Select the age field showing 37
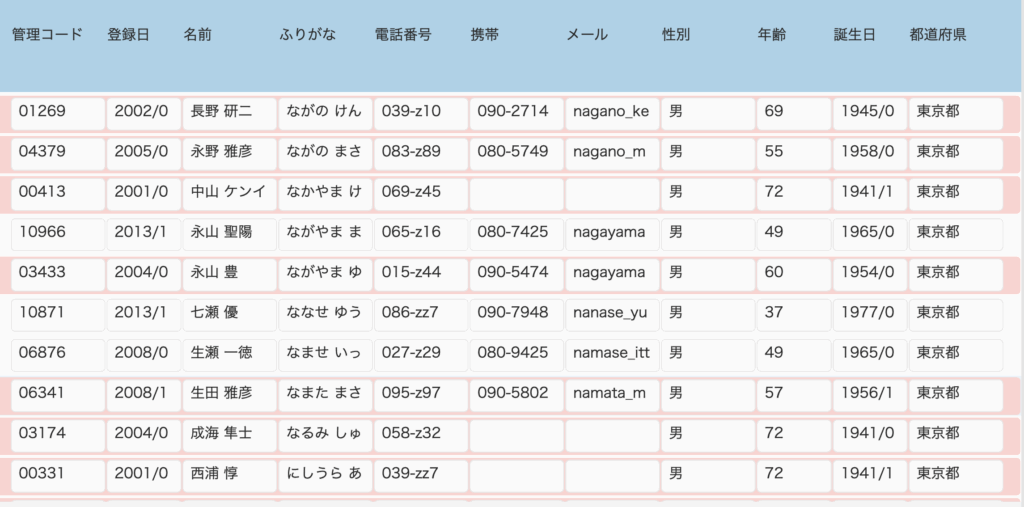The width and height of the screenshot is (1024, 507). point(792,313)
